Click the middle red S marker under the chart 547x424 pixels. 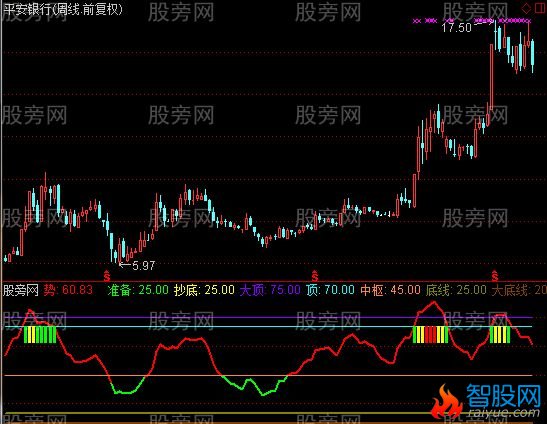(315, 276)
